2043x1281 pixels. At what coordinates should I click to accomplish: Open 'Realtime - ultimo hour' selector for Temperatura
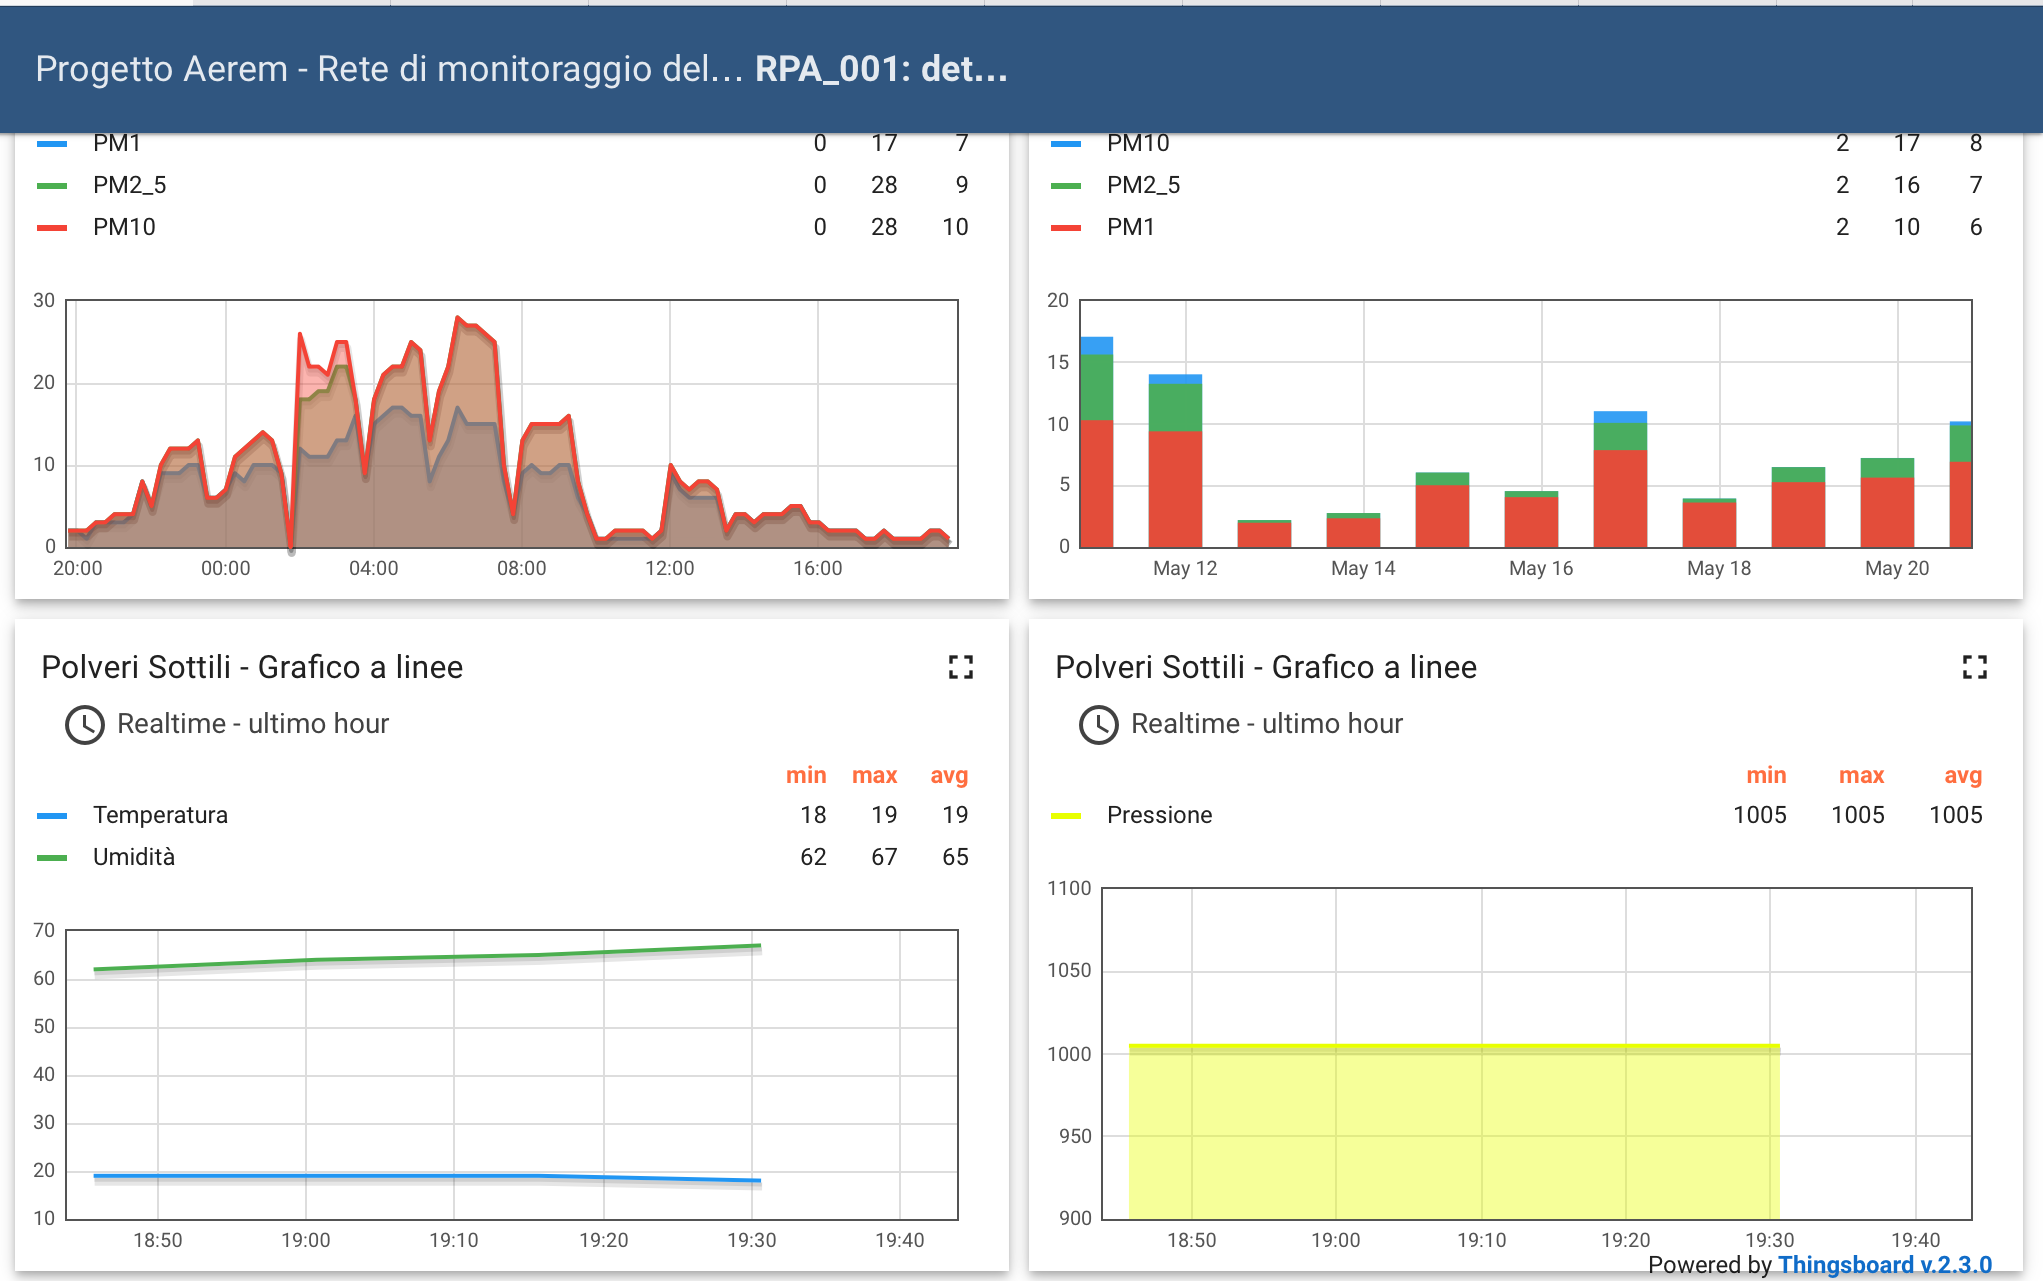(x=252, y=724)
